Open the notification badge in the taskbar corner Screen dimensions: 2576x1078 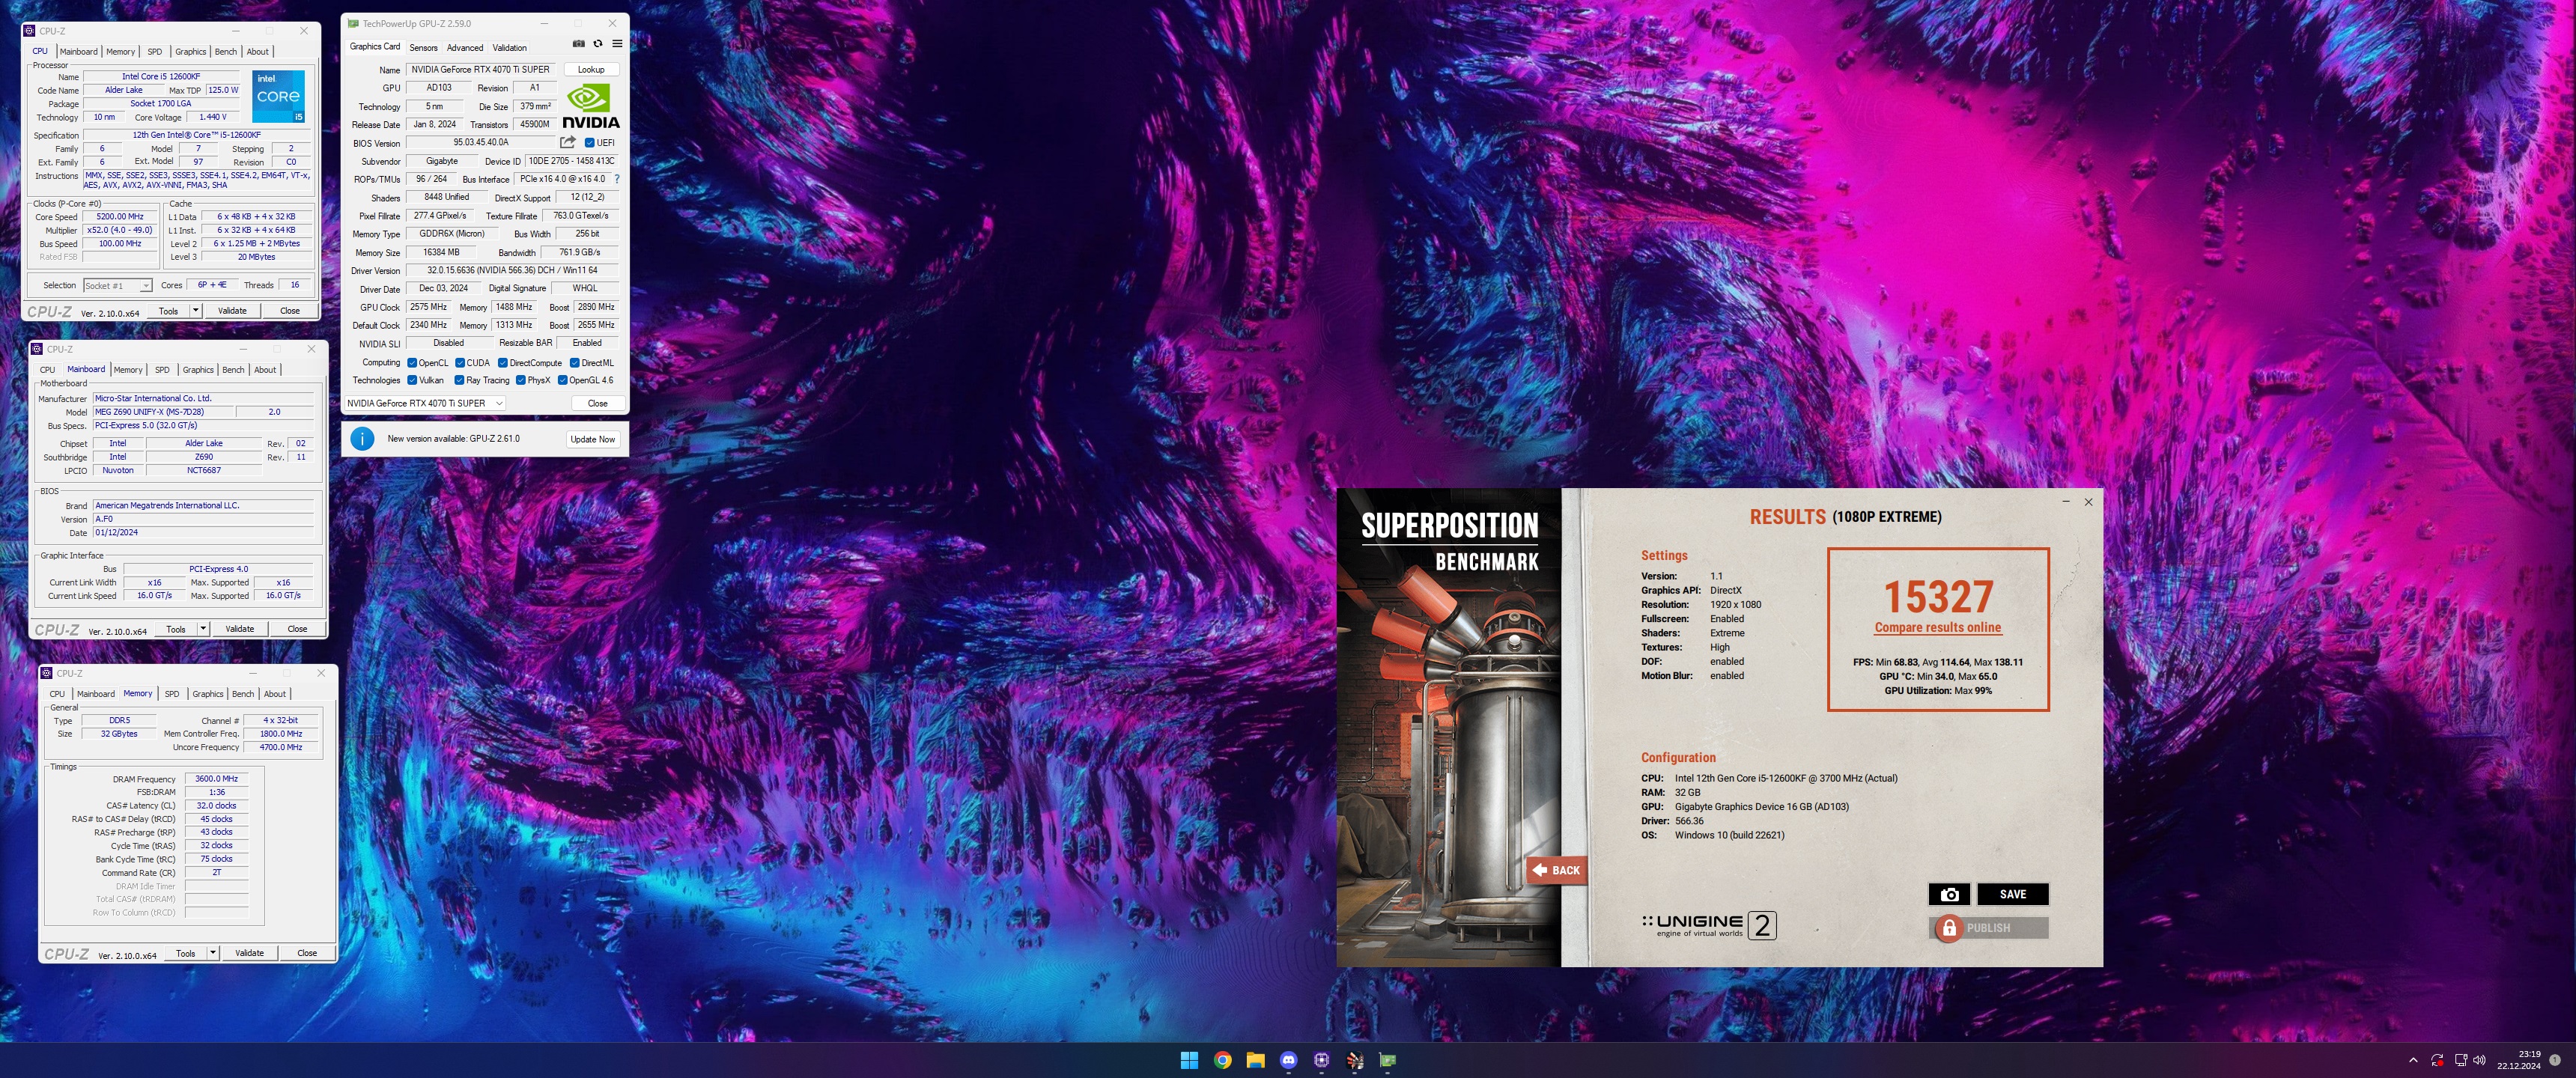(x=2555, y=1059)
